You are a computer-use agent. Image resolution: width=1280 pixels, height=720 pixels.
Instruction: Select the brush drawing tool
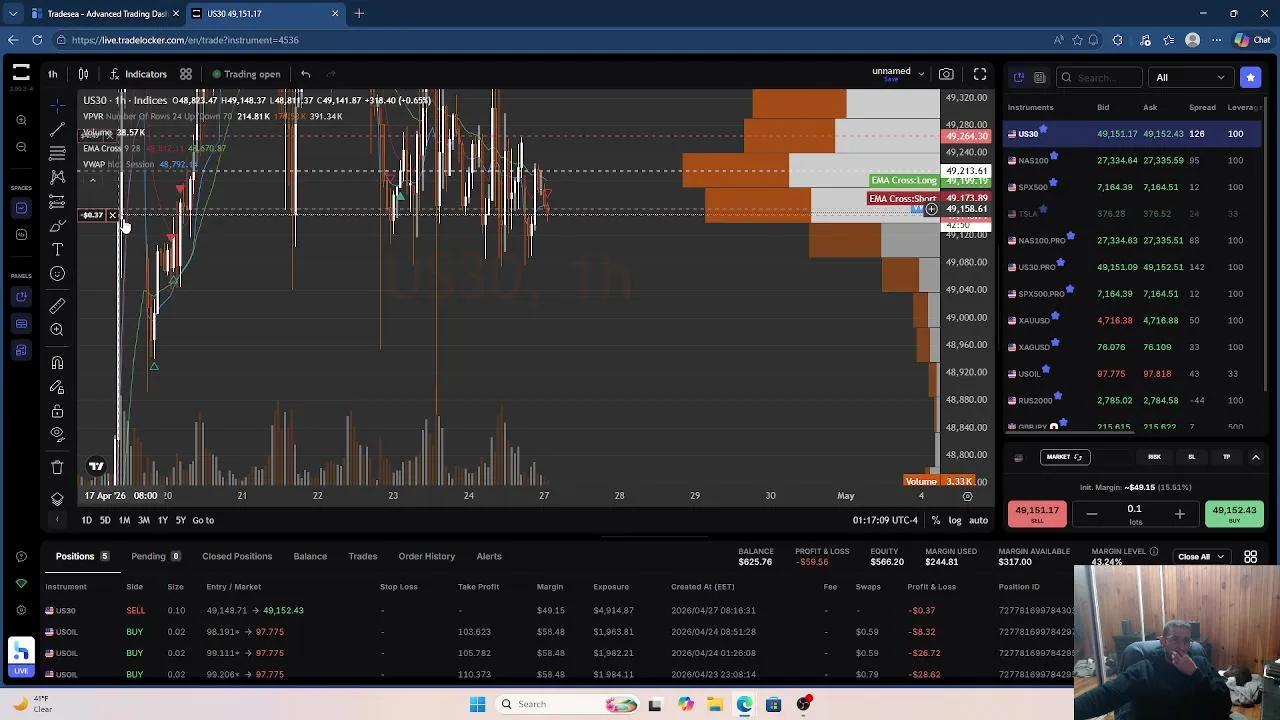tap(57, 225)
